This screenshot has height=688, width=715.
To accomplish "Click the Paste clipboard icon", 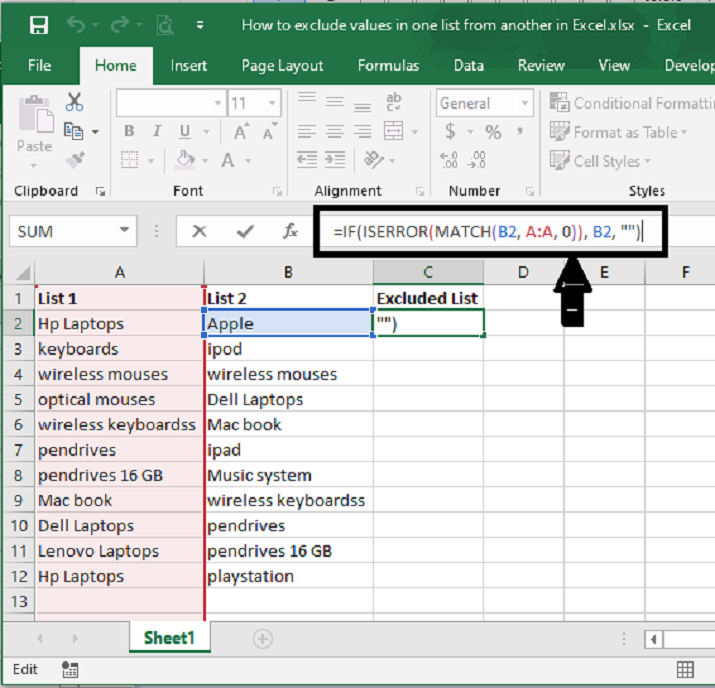I will click(x=36, y=114).
